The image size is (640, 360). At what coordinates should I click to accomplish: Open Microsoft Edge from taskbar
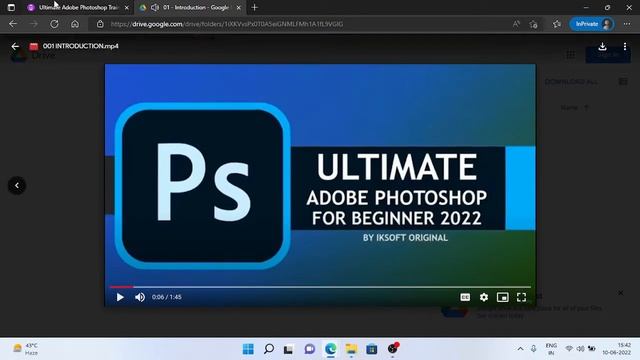[331, 349]
